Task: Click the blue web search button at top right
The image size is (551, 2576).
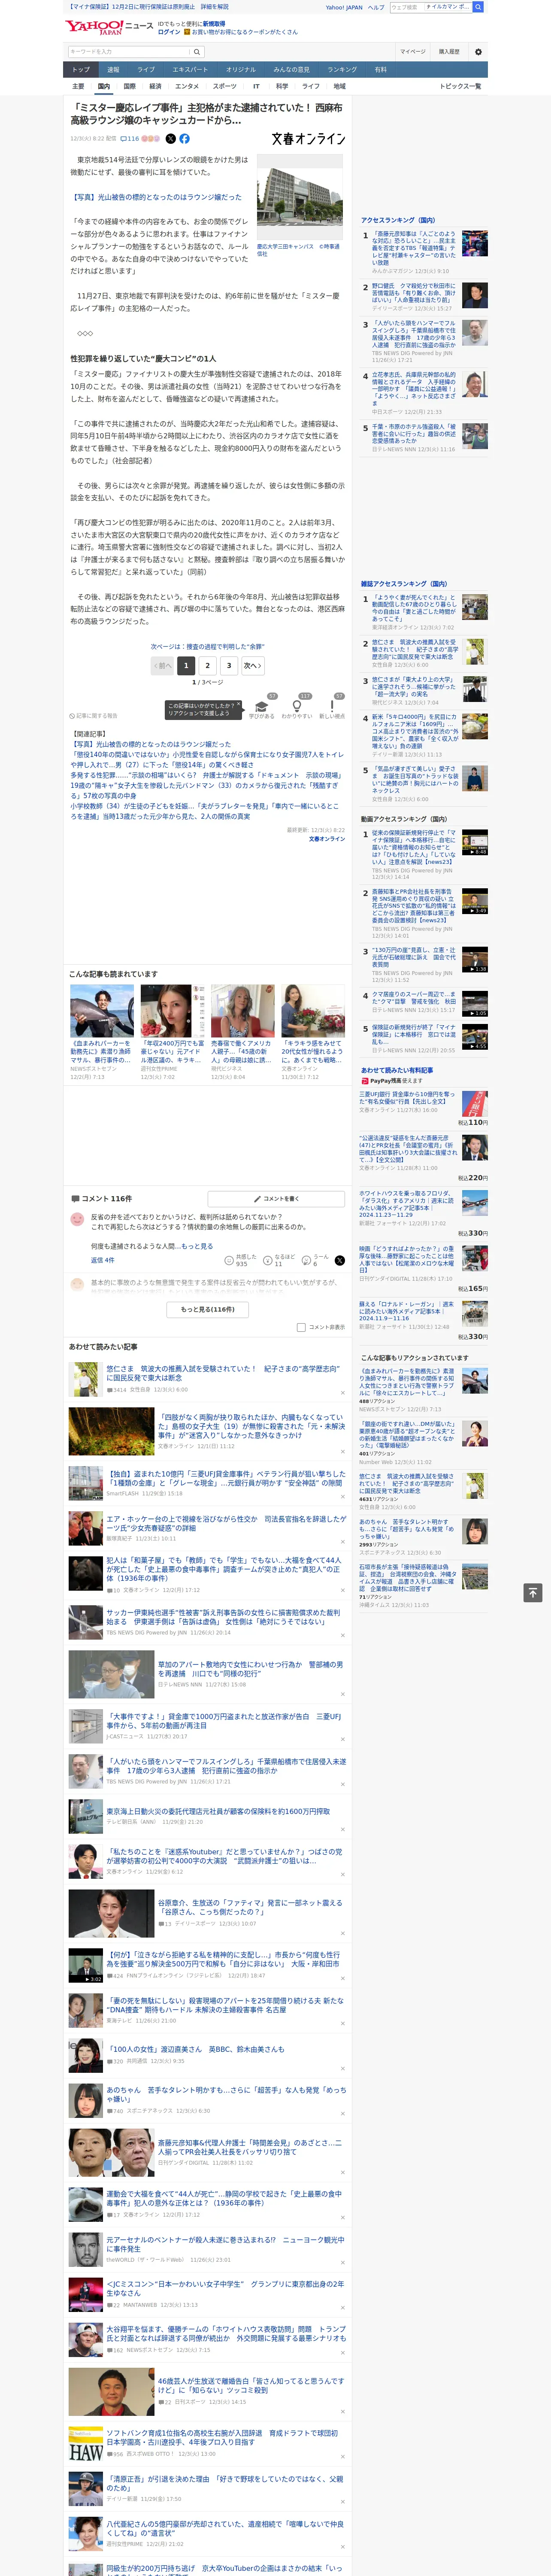Action: point(478,7)
